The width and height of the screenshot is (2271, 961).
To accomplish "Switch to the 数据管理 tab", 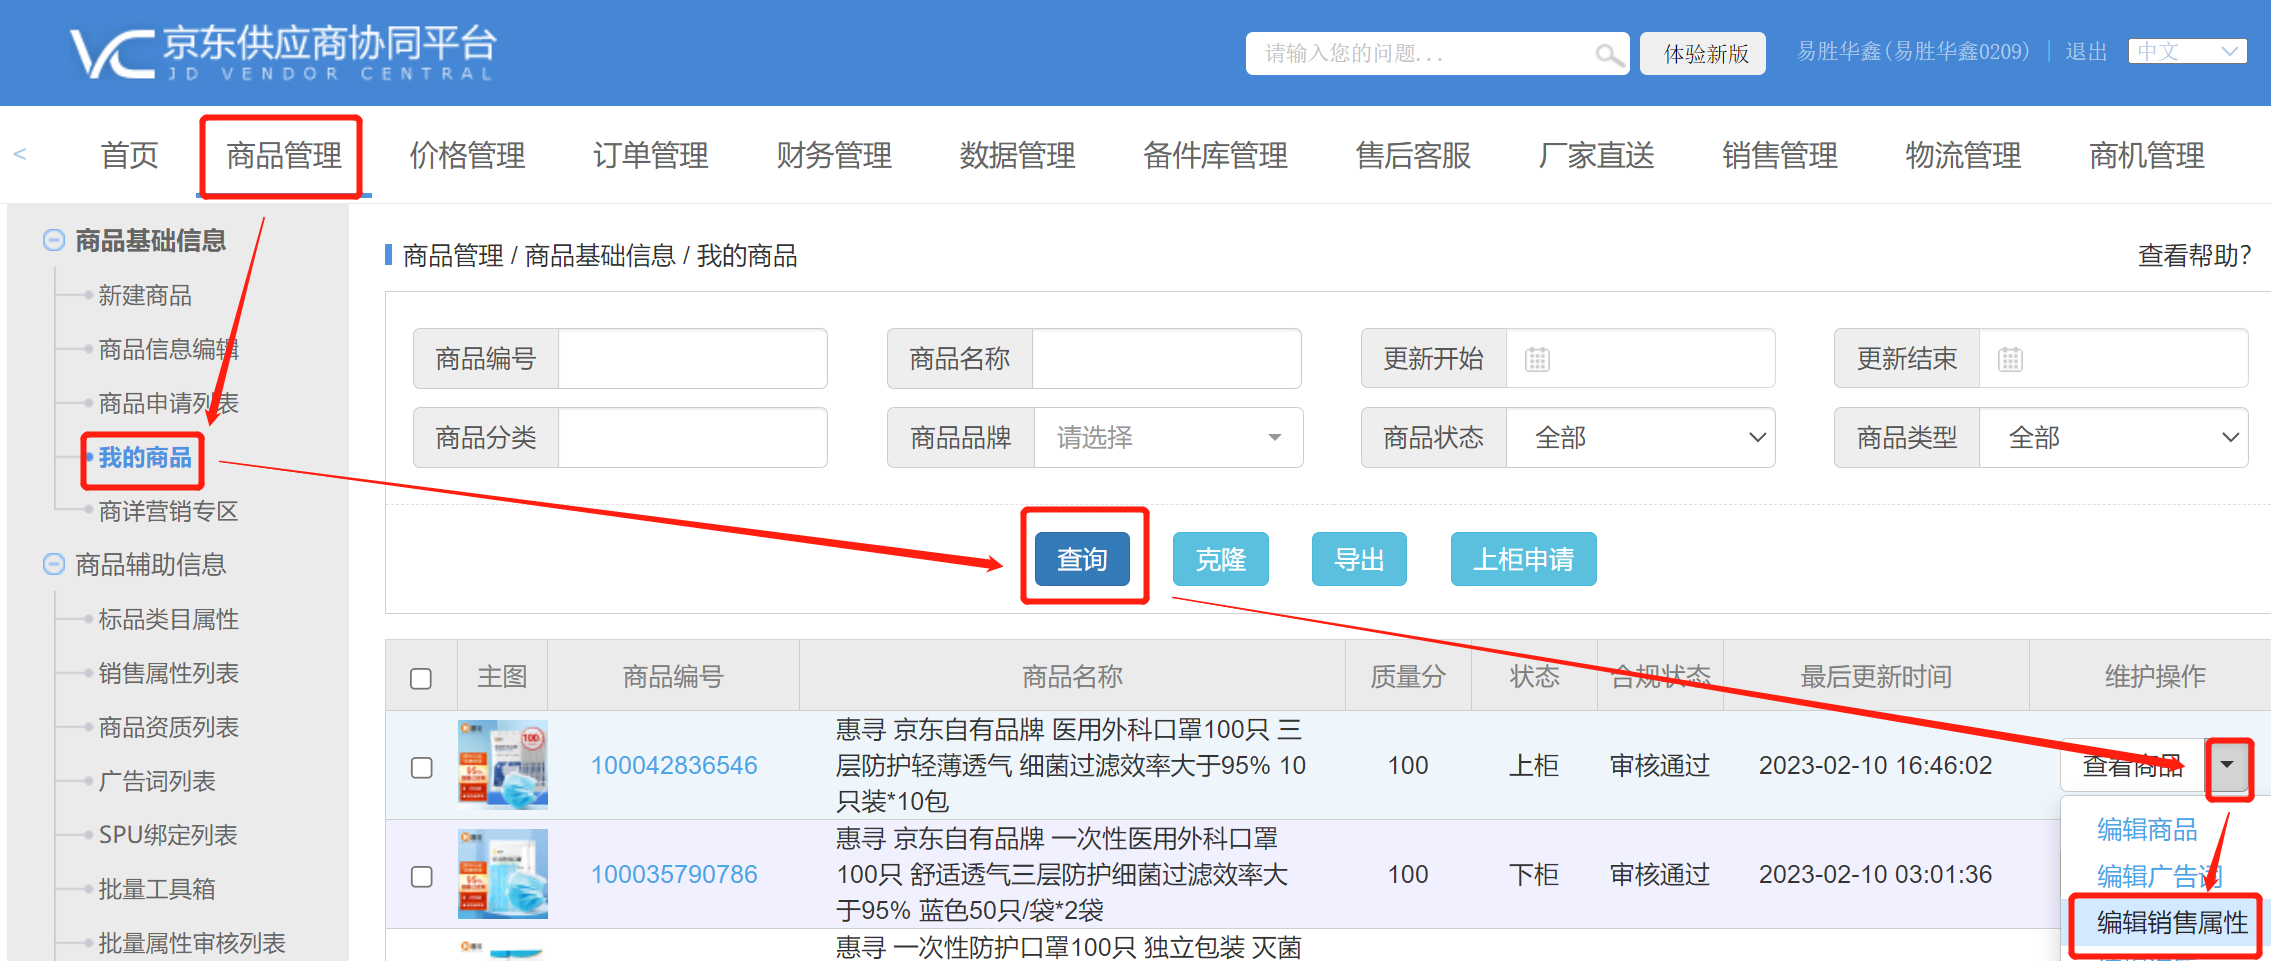I will [x=1017, y=155].
